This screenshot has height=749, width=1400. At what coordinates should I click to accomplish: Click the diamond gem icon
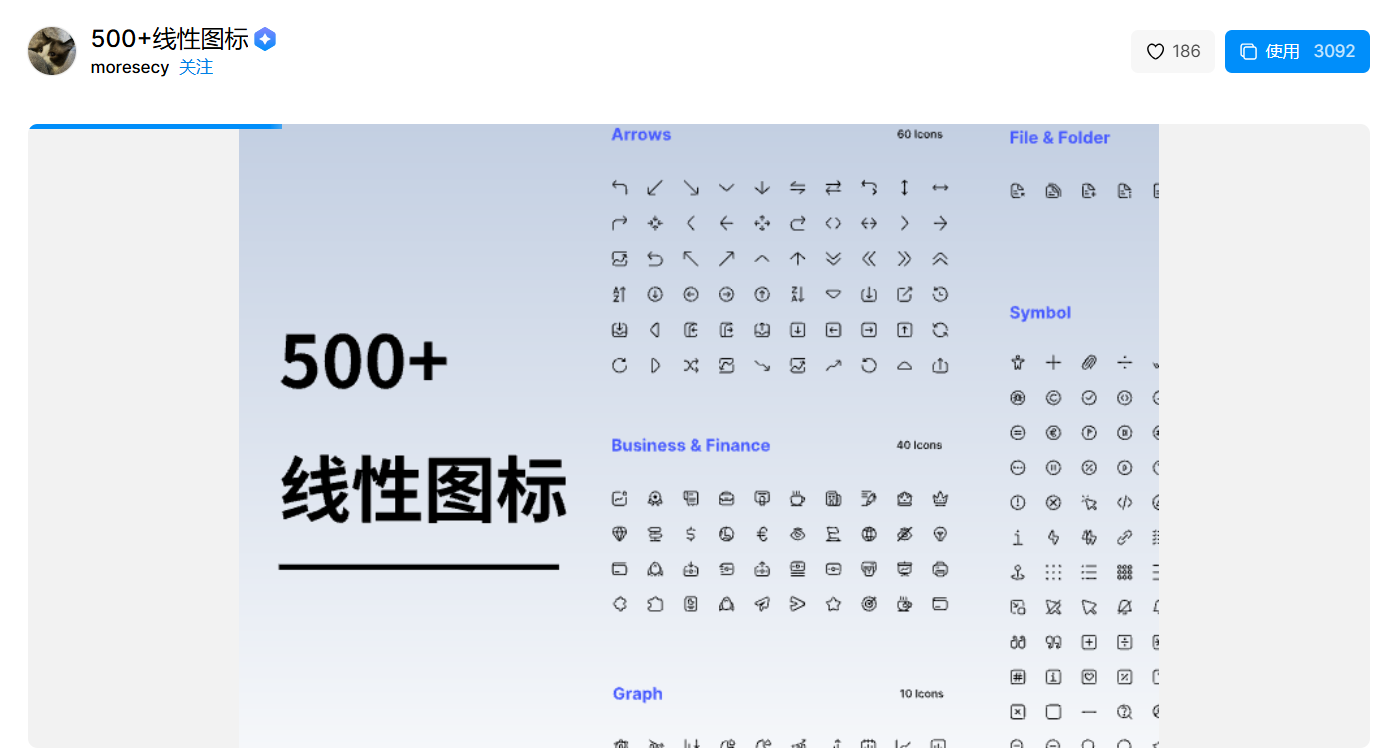(619, 534)
